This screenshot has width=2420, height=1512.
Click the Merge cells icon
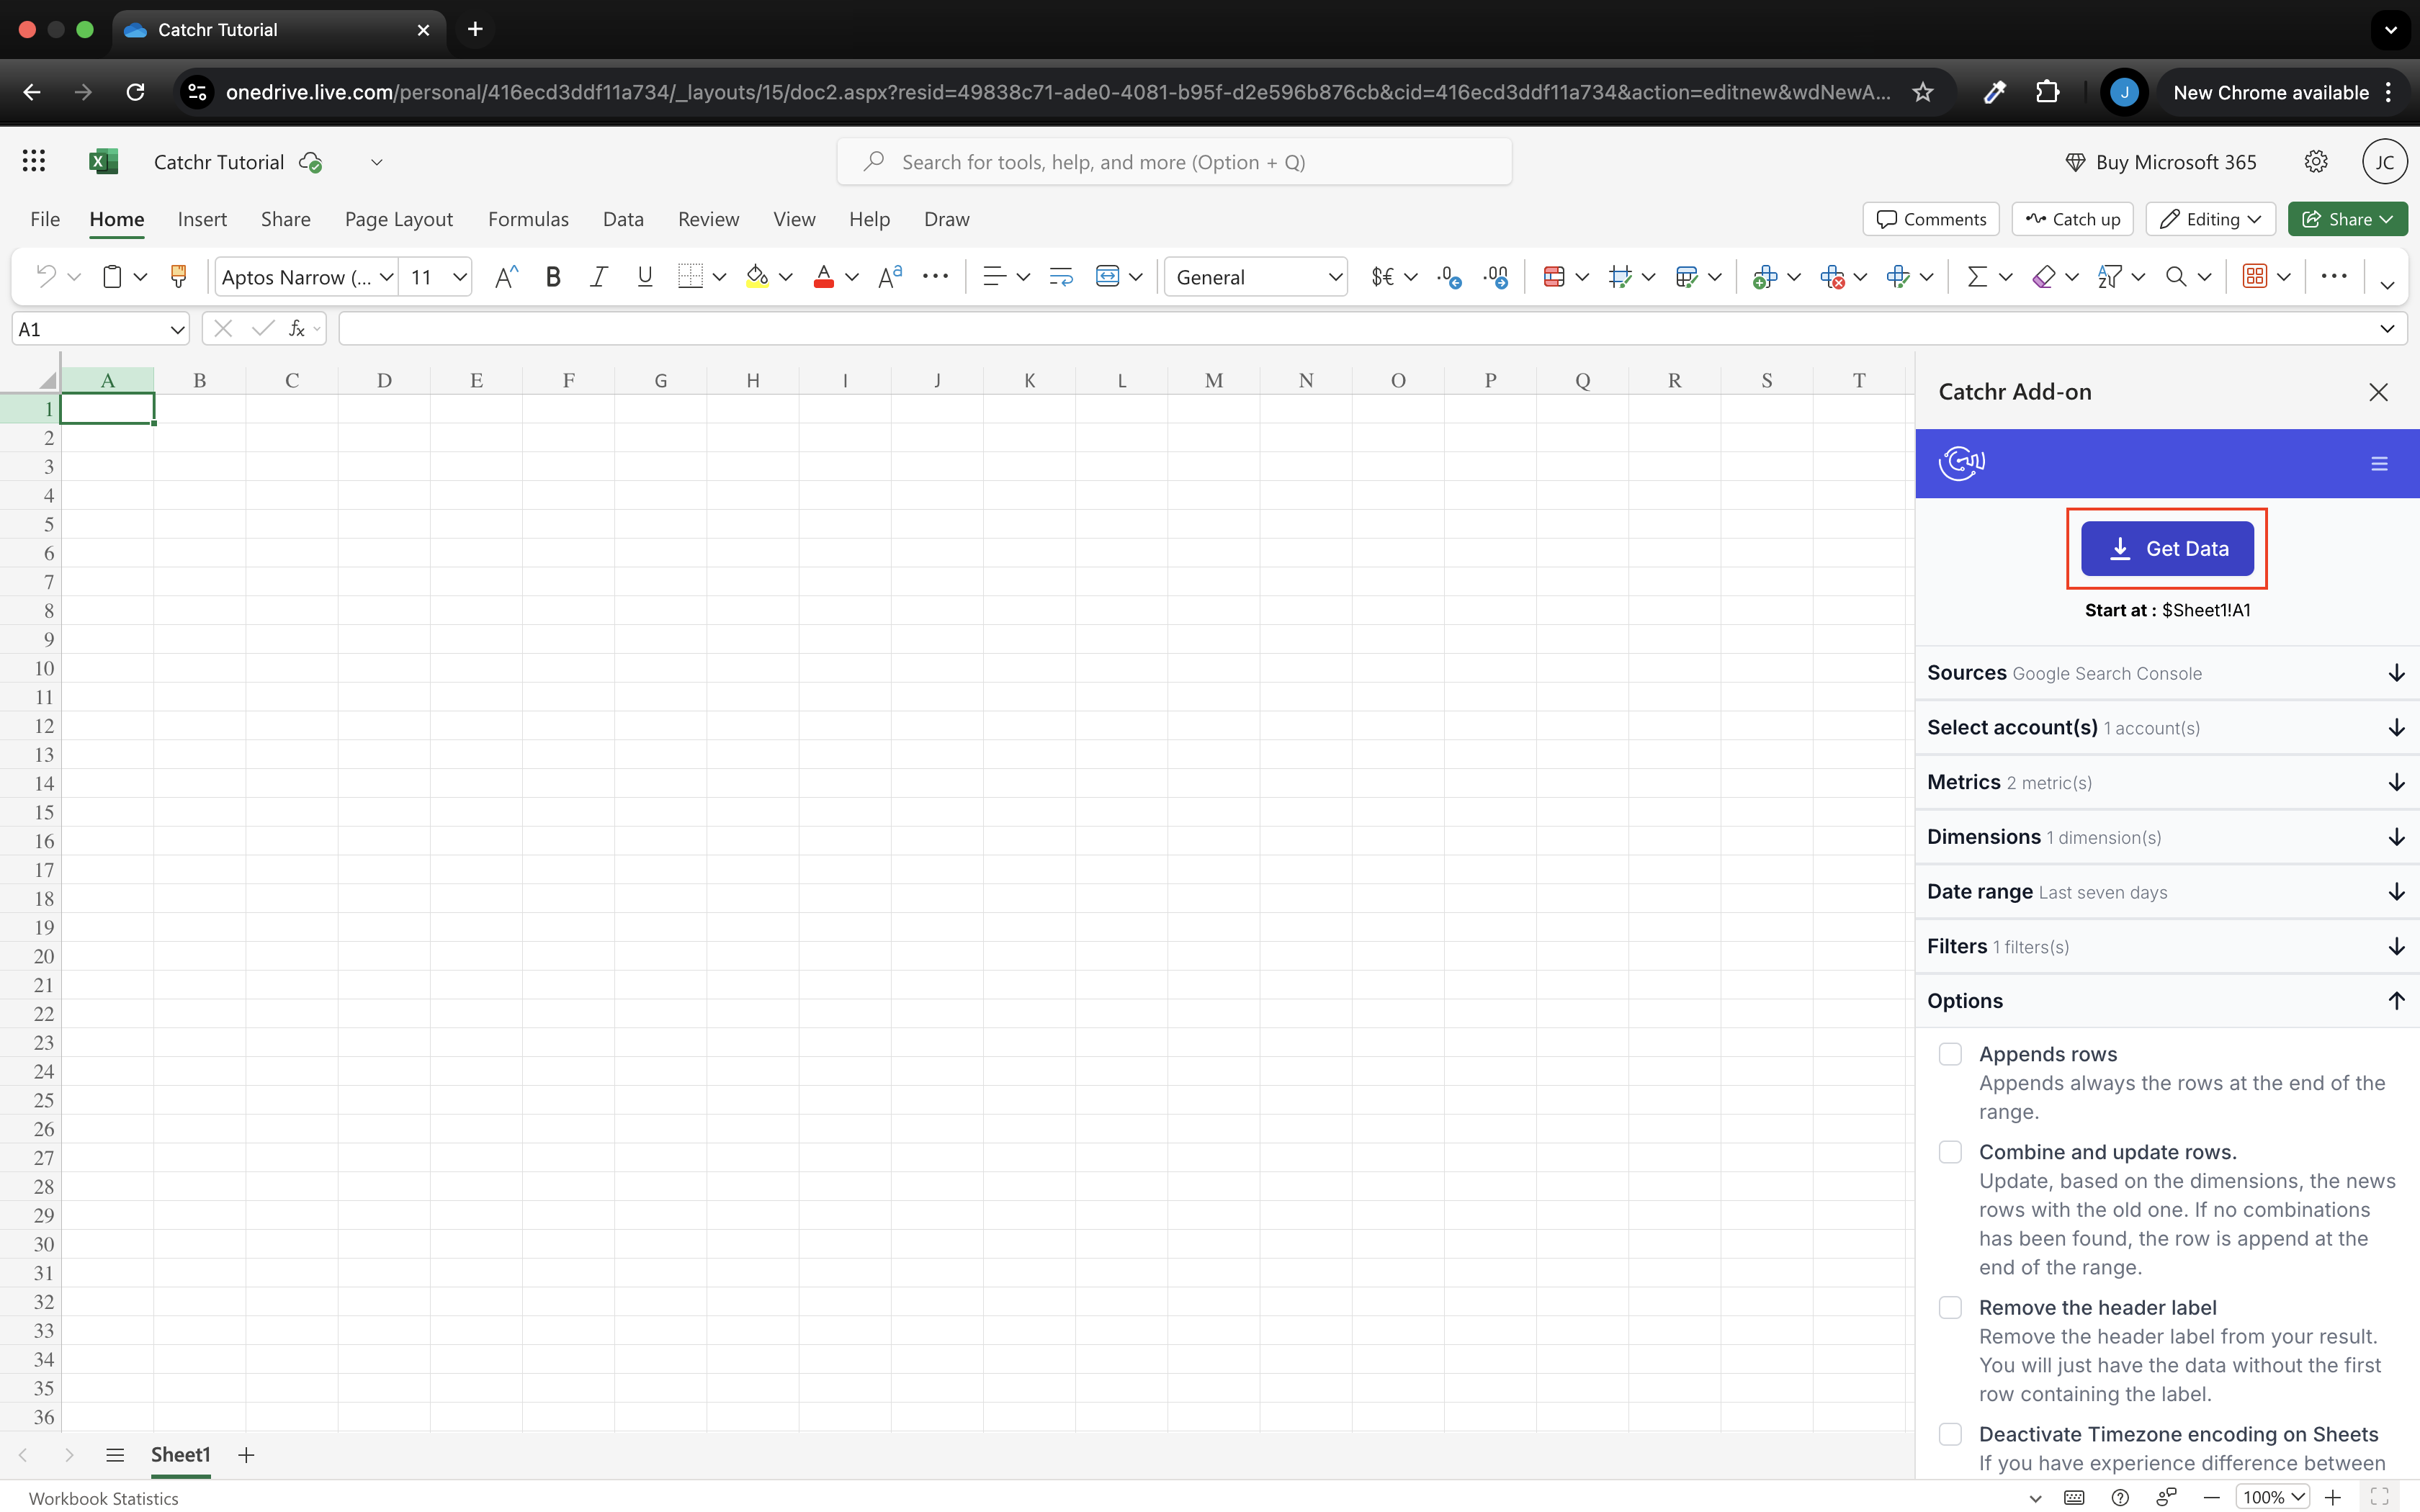(1107, 277)
